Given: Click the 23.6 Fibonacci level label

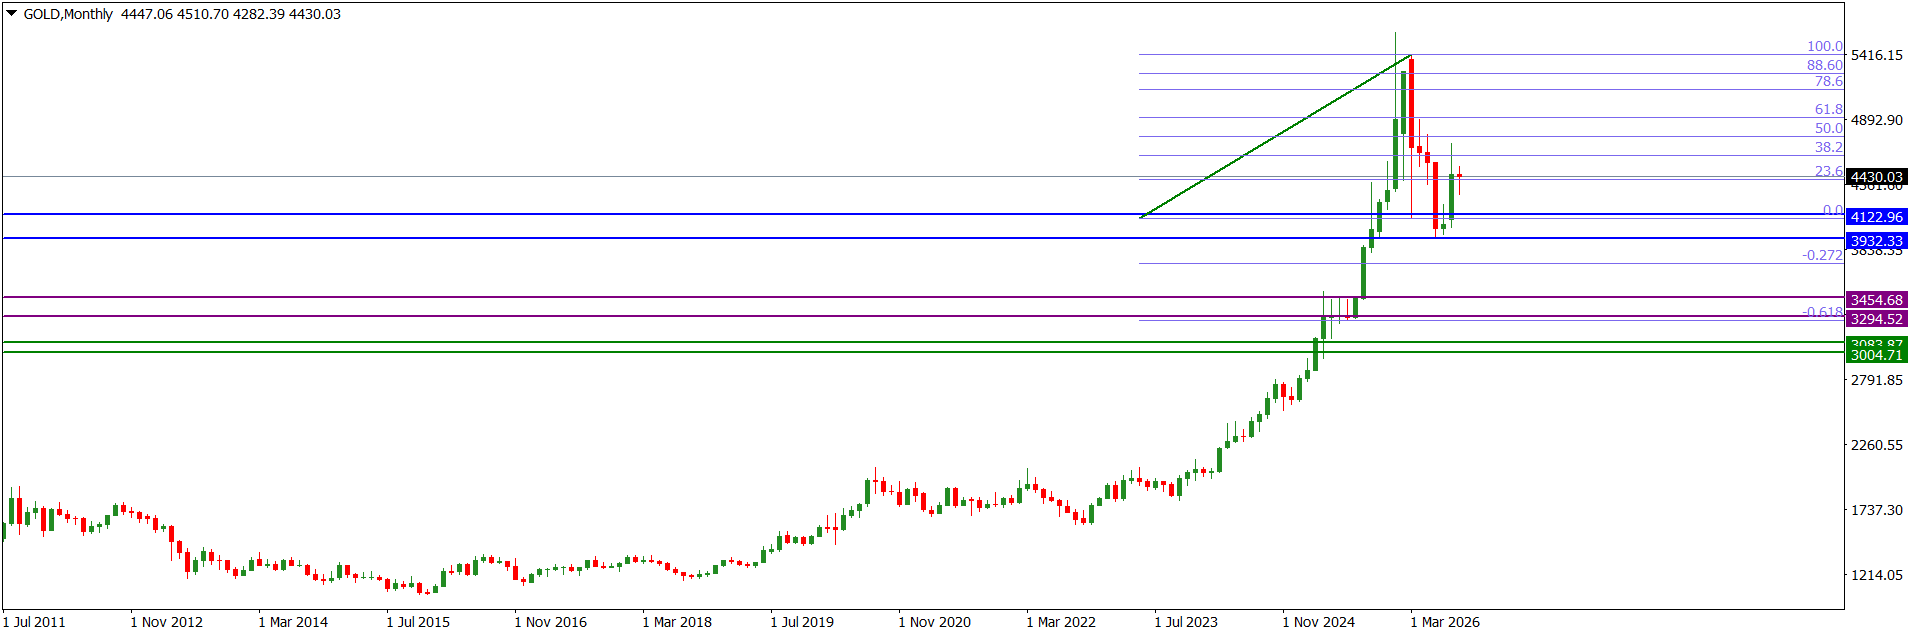Looking at the screenshot, I should click(x=1829, y=171).
